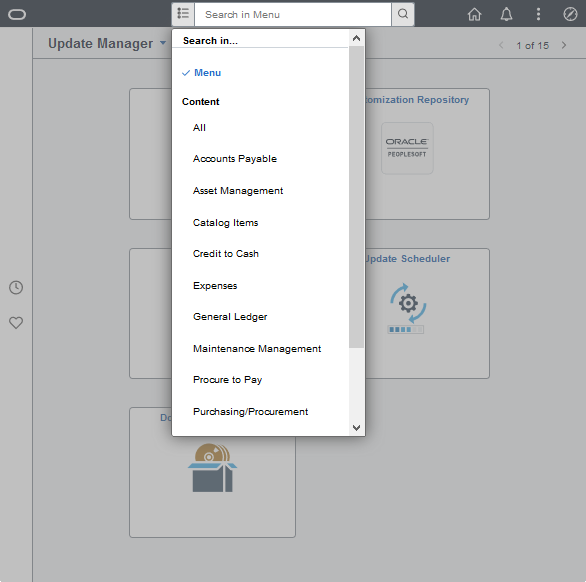Click the search category list icon

tap(183, 14)
